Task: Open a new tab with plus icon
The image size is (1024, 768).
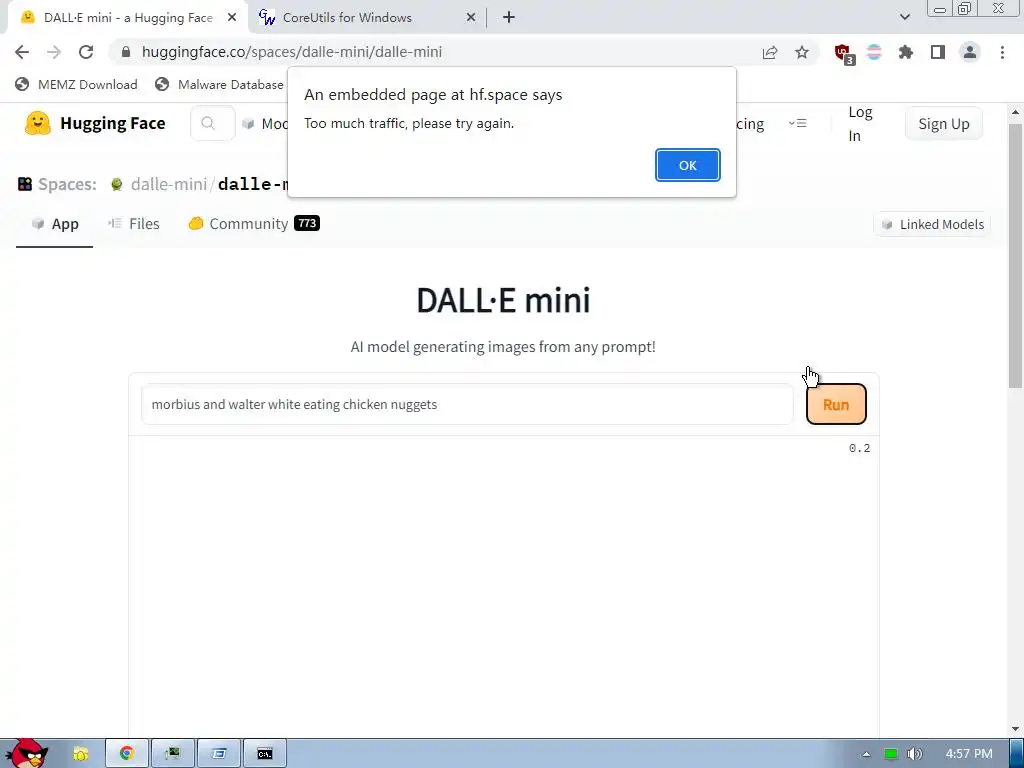Action: [x=509, y=18]
